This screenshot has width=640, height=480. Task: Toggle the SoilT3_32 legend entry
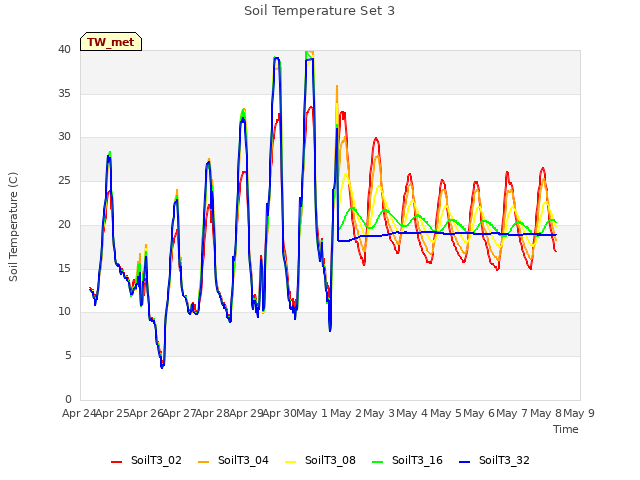494,460
